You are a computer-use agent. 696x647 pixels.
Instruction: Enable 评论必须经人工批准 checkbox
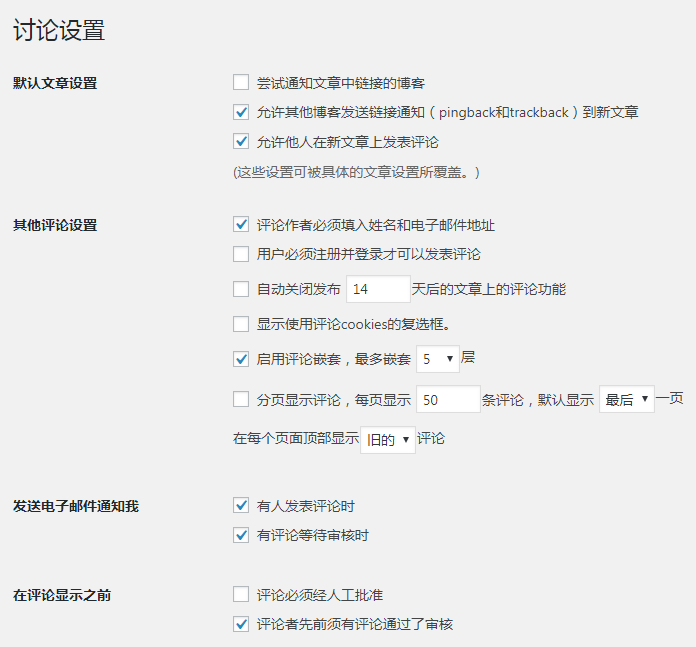(241, 594)
